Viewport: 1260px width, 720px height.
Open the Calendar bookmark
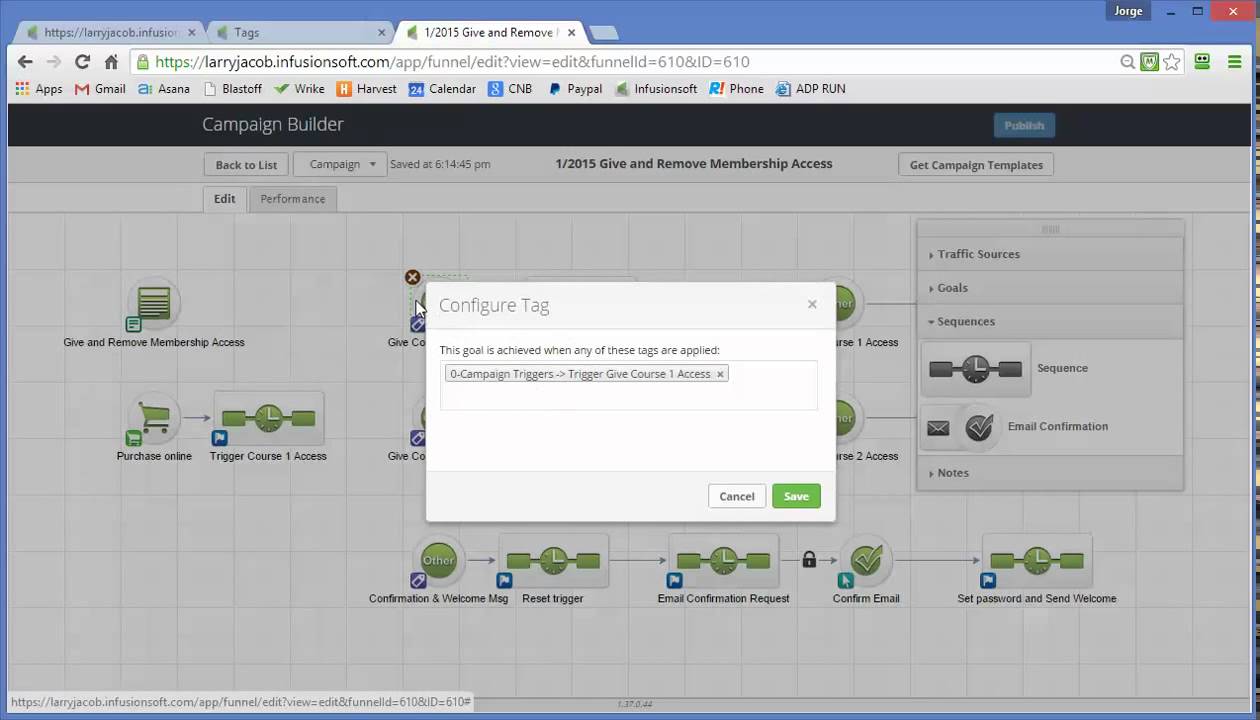(442, 89)
